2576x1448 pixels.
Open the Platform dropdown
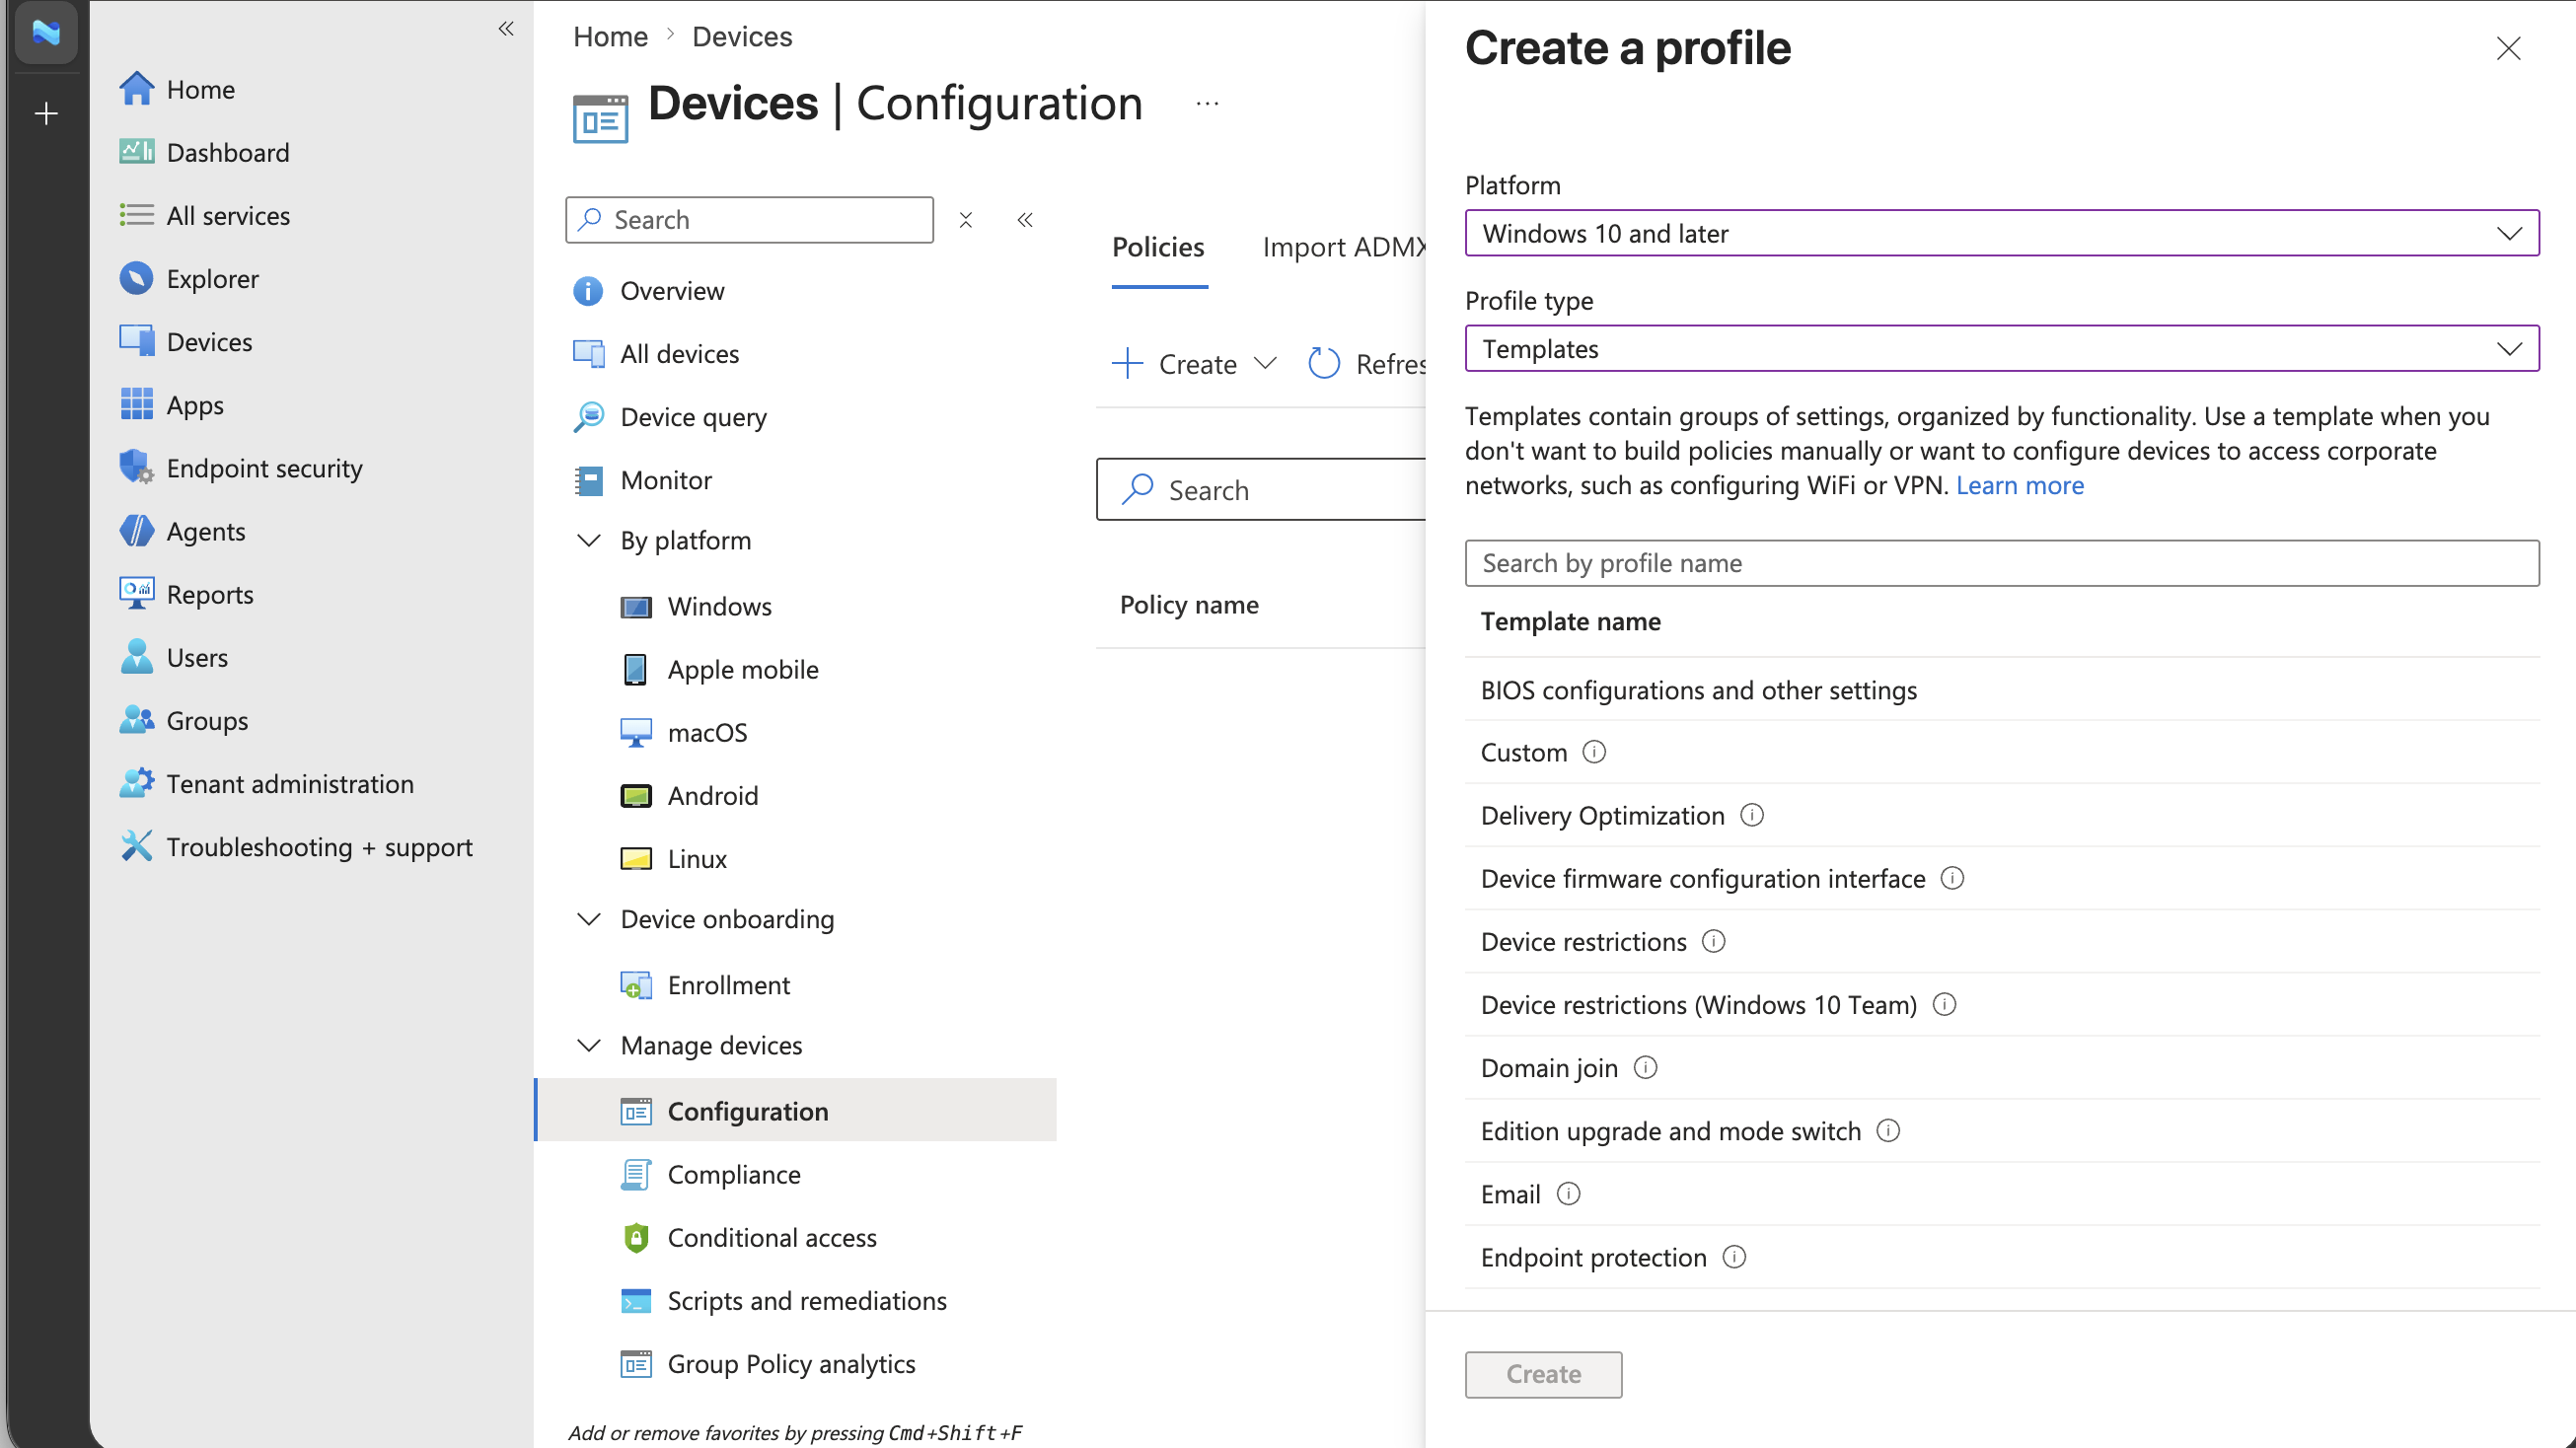click(x=2001, y=233)
